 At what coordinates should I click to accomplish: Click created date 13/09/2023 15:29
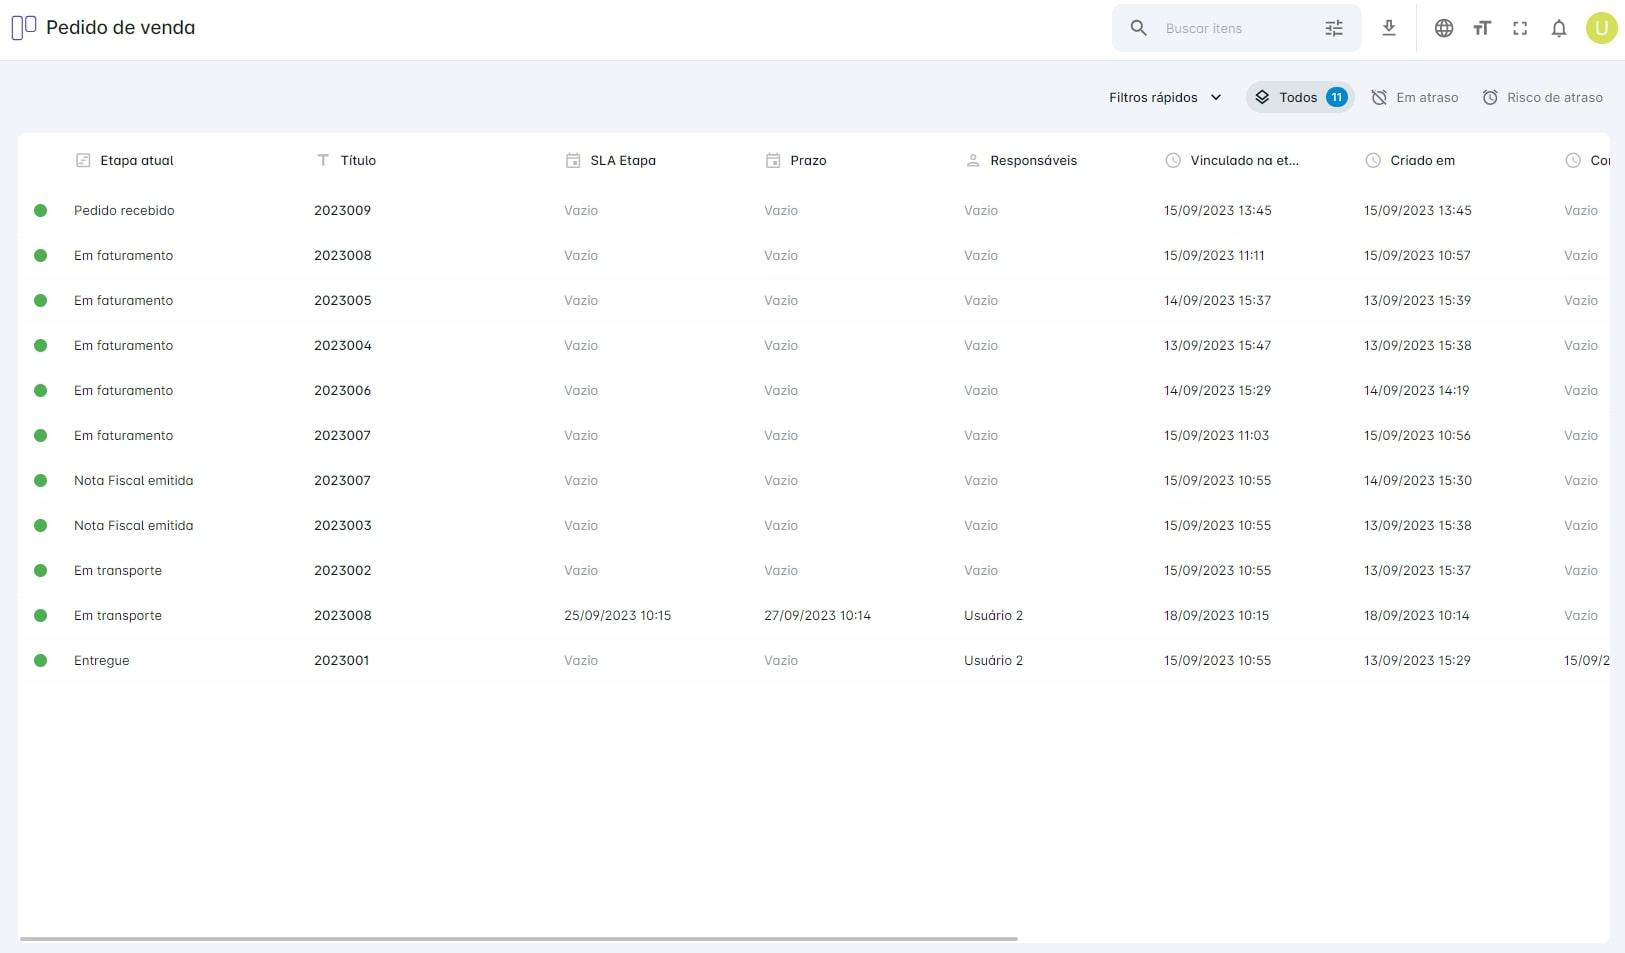(x=1417, y=660)
